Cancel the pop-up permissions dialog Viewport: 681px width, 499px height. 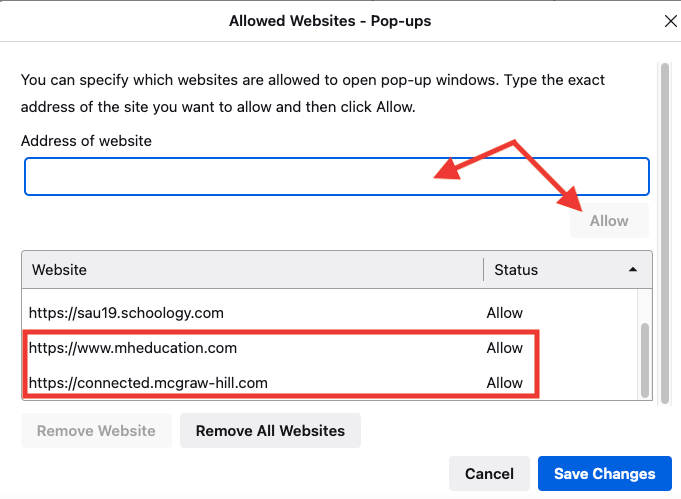(489, 474)
